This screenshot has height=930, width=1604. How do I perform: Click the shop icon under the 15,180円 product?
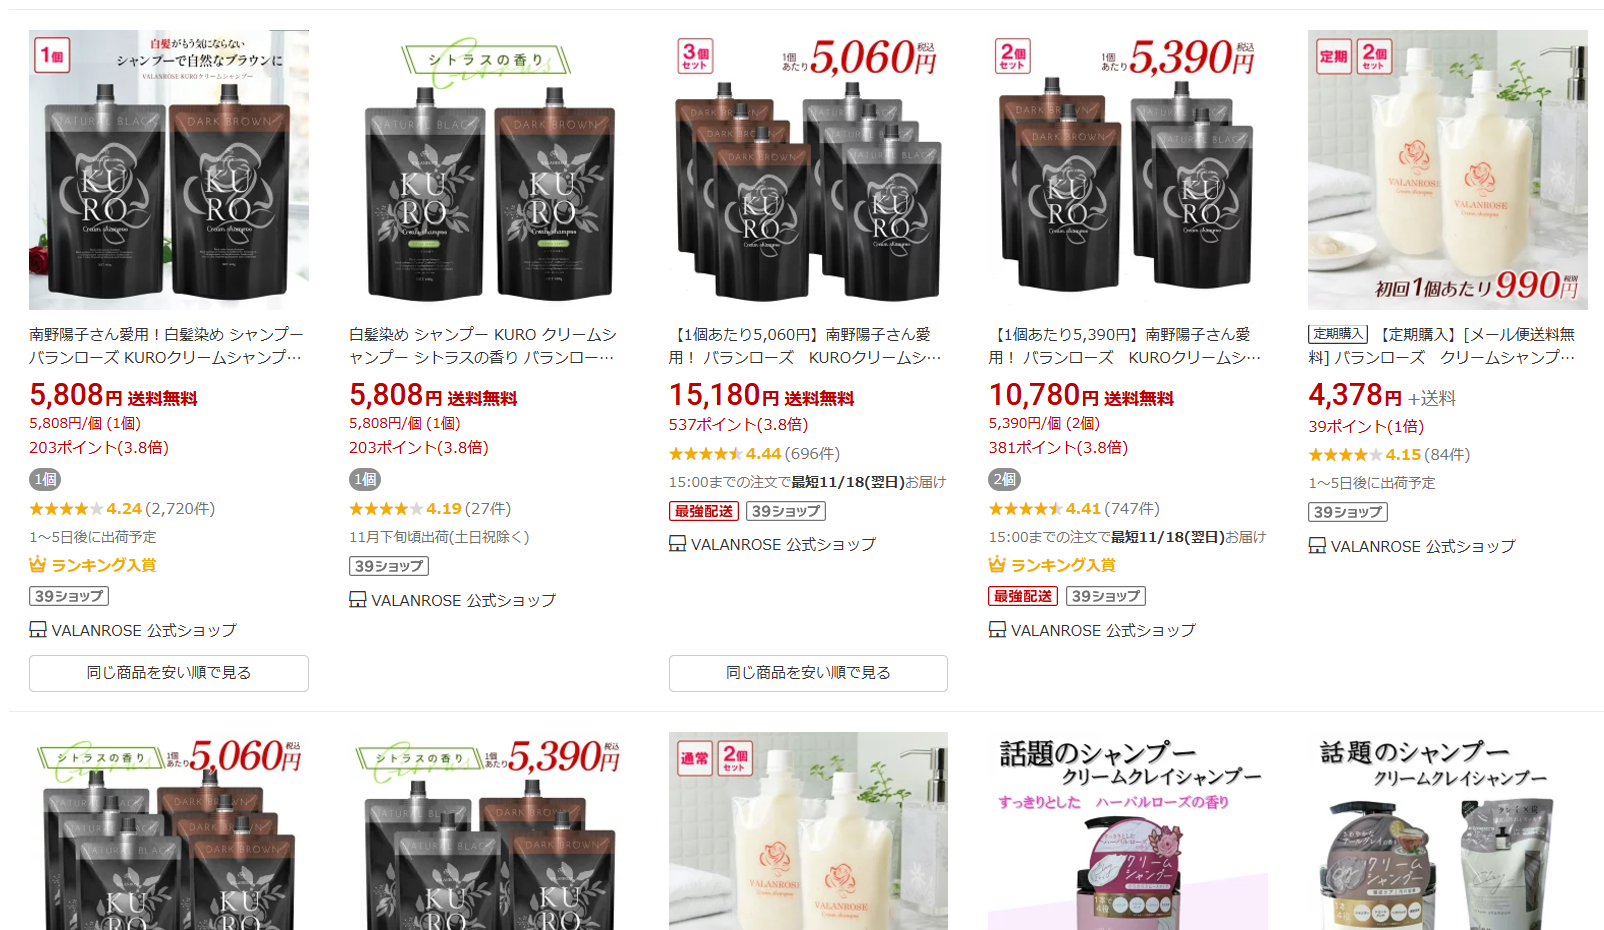tap(677, 544)
